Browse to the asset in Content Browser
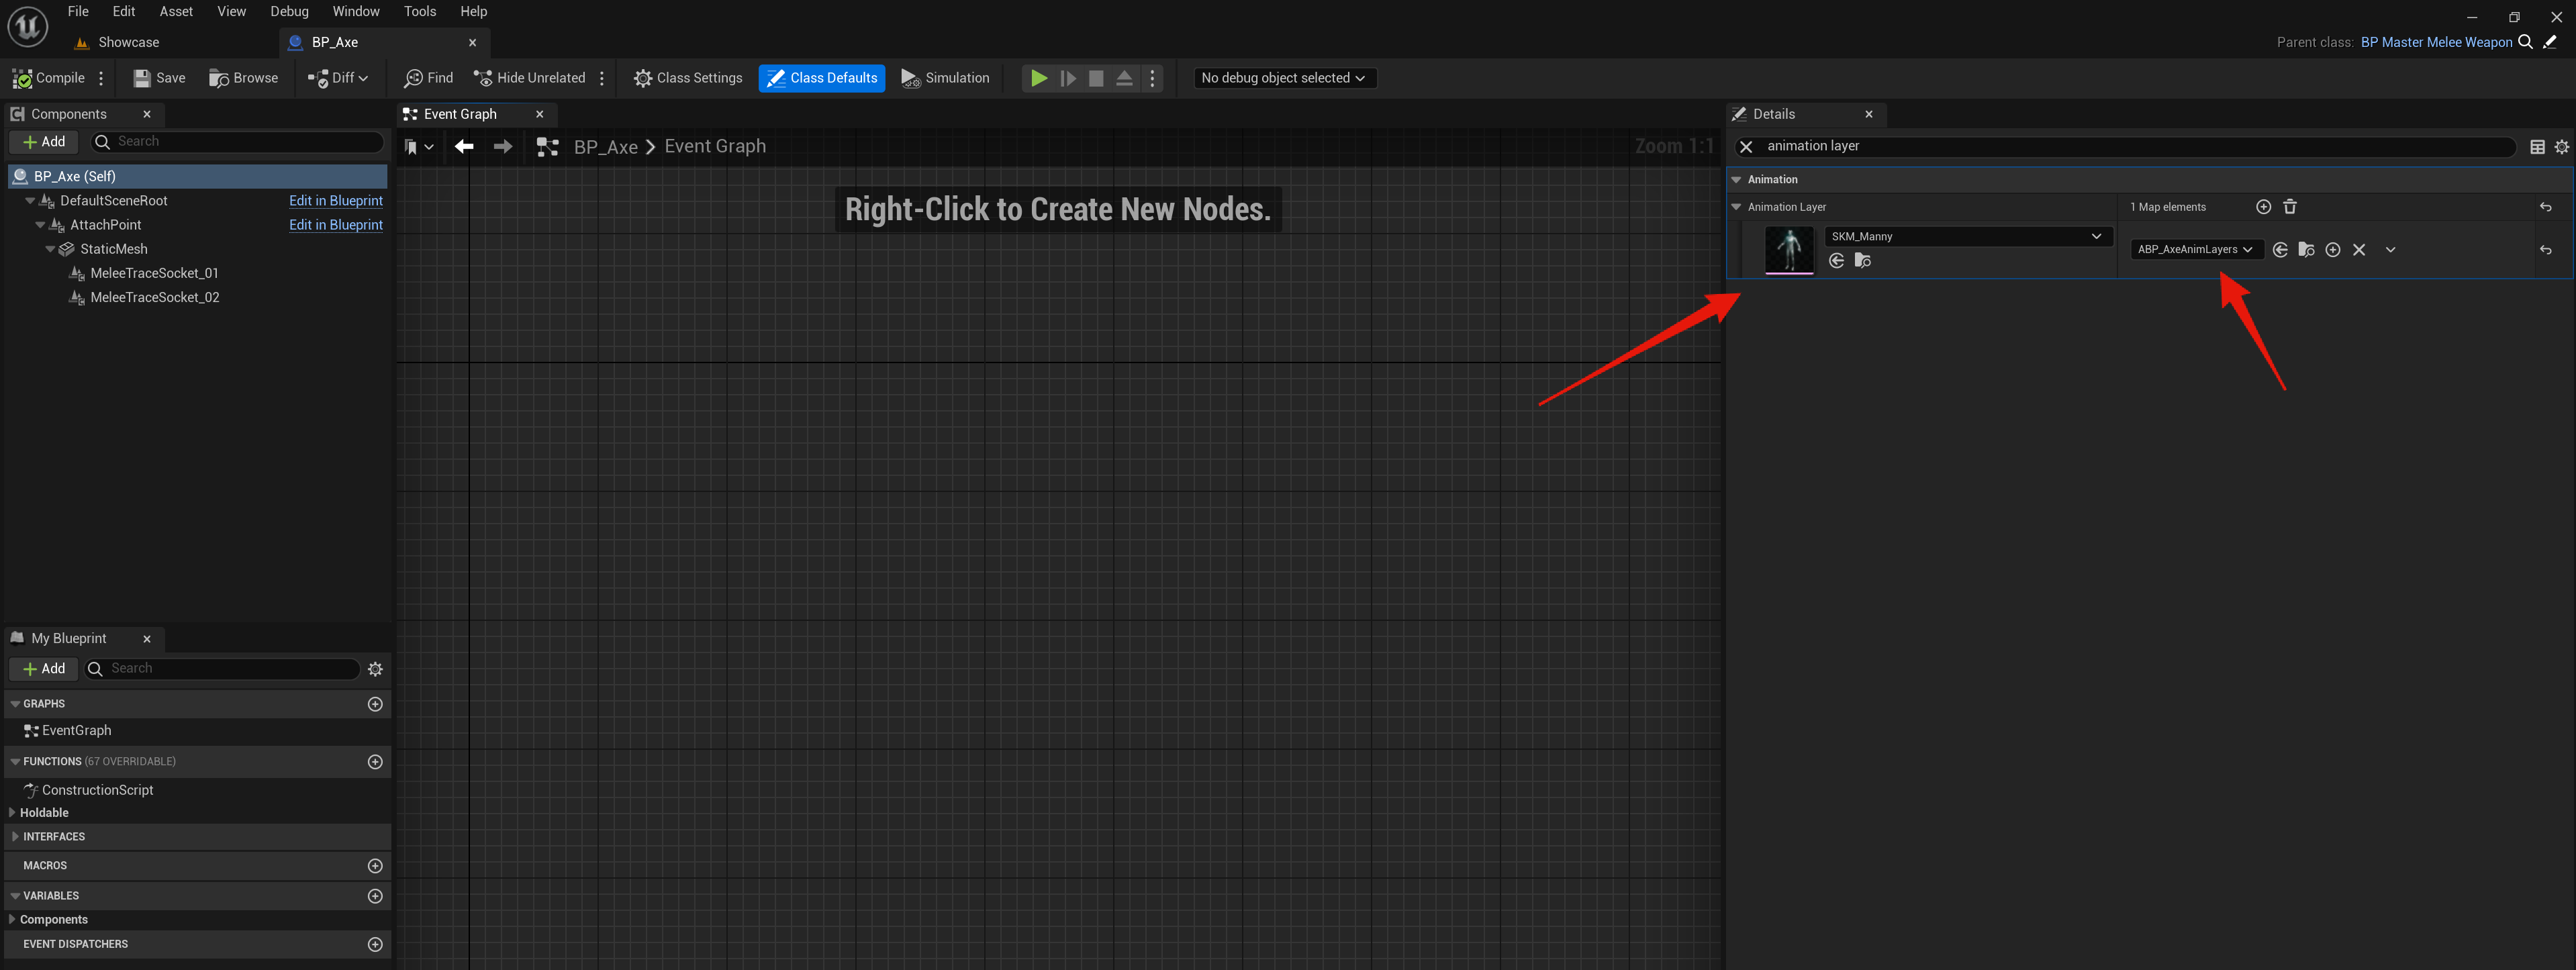Screen dimensions: 2576x970 coord(243,77)
